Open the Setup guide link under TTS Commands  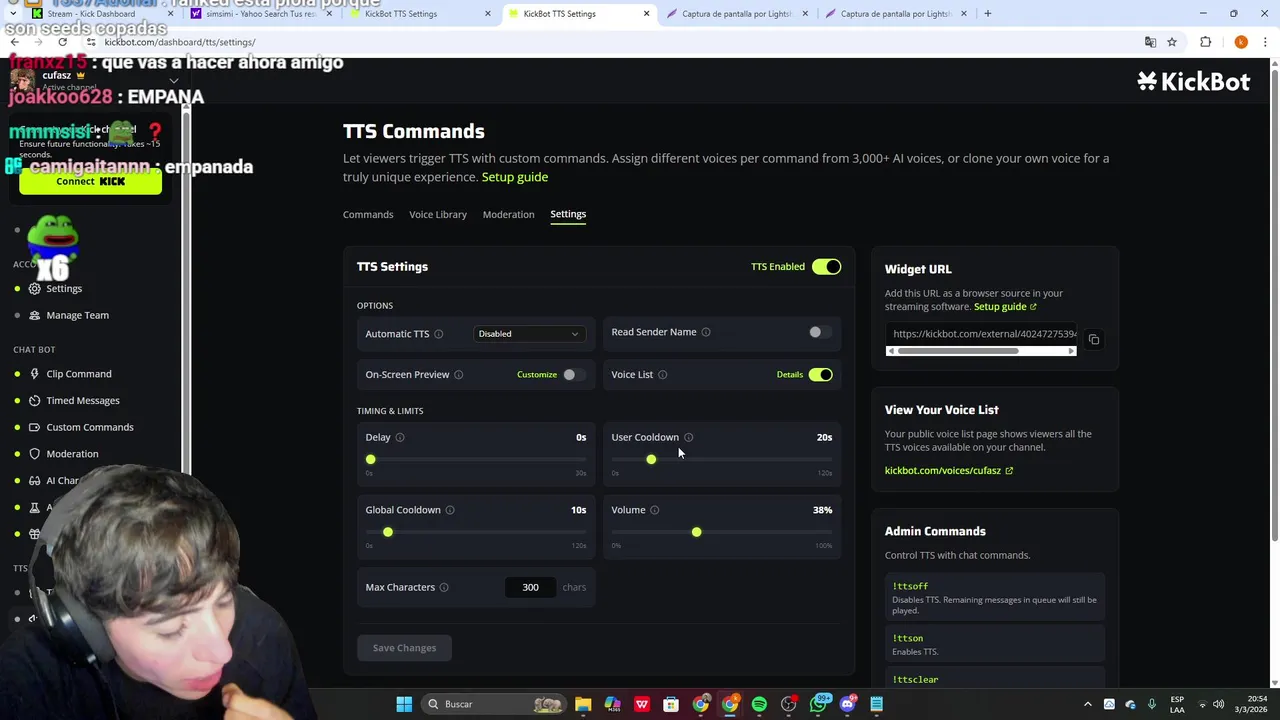pyautogui.click(x=515, y=177)
